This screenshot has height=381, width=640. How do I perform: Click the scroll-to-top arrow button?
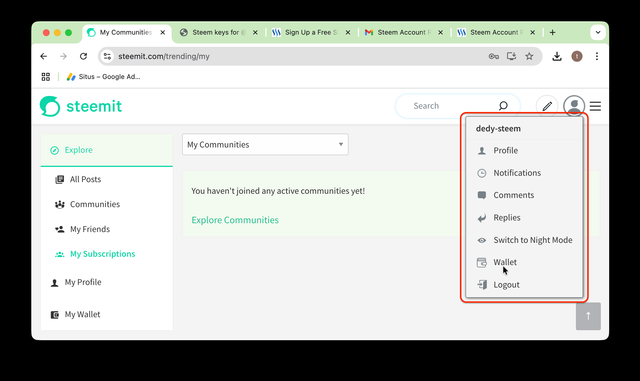pyautogui.click(x=588, y=316)
